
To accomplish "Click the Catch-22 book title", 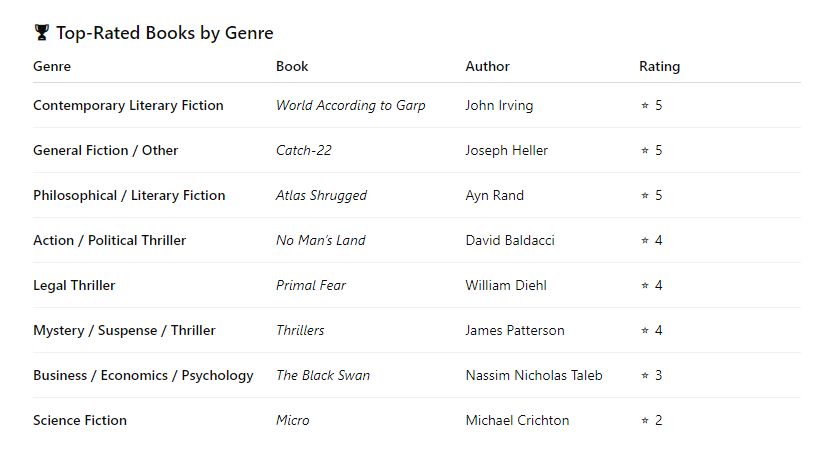I will [x=303, y=150].
